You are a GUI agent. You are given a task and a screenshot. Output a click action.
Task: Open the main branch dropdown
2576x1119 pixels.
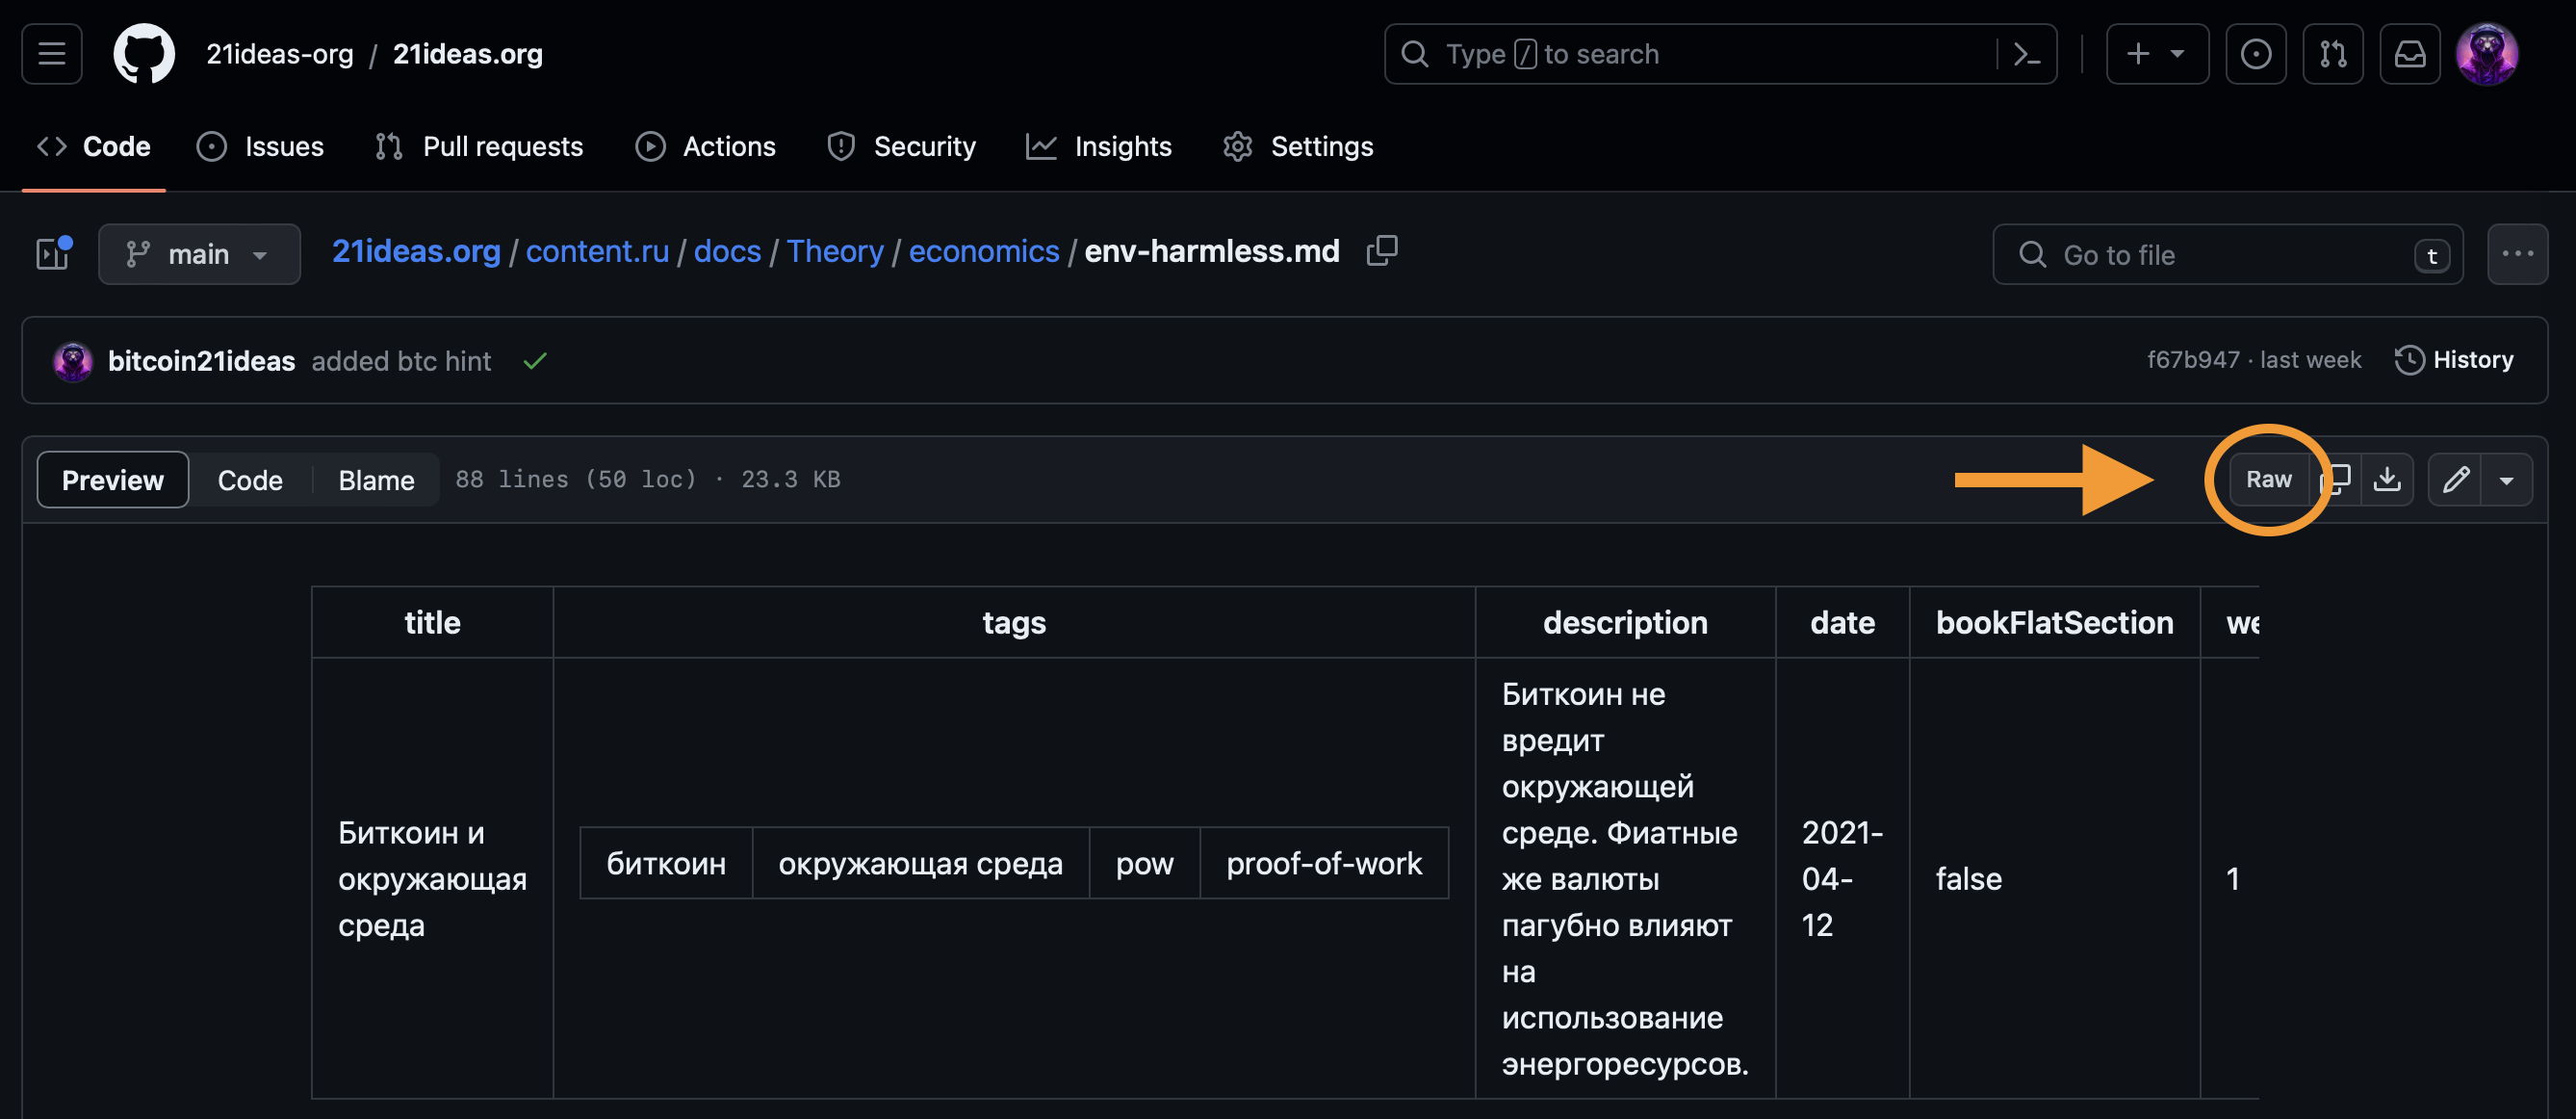(199, 254)
